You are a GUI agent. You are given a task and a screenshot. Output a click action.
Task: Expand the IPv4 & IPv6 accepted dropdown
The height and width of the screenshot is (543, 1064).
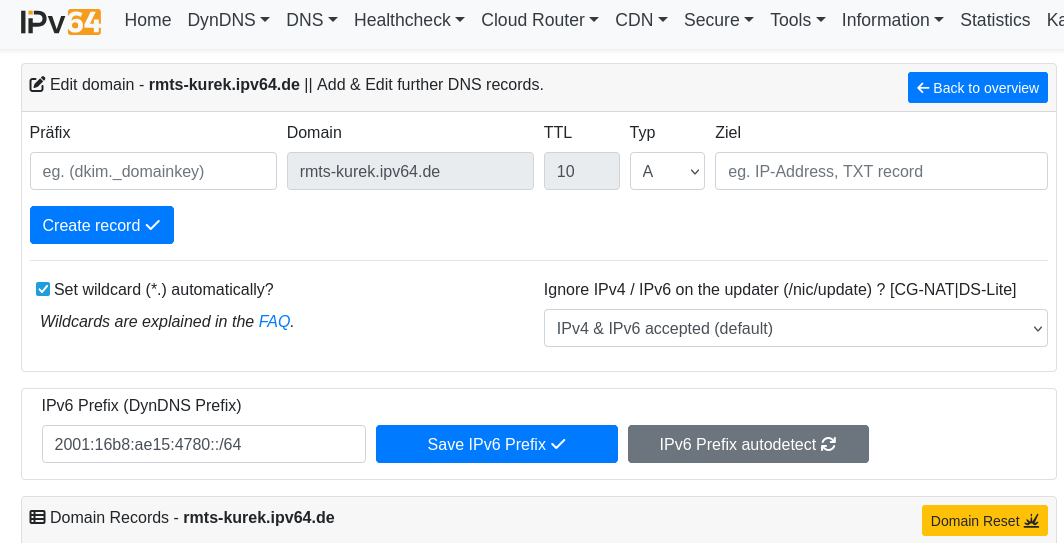795,328
